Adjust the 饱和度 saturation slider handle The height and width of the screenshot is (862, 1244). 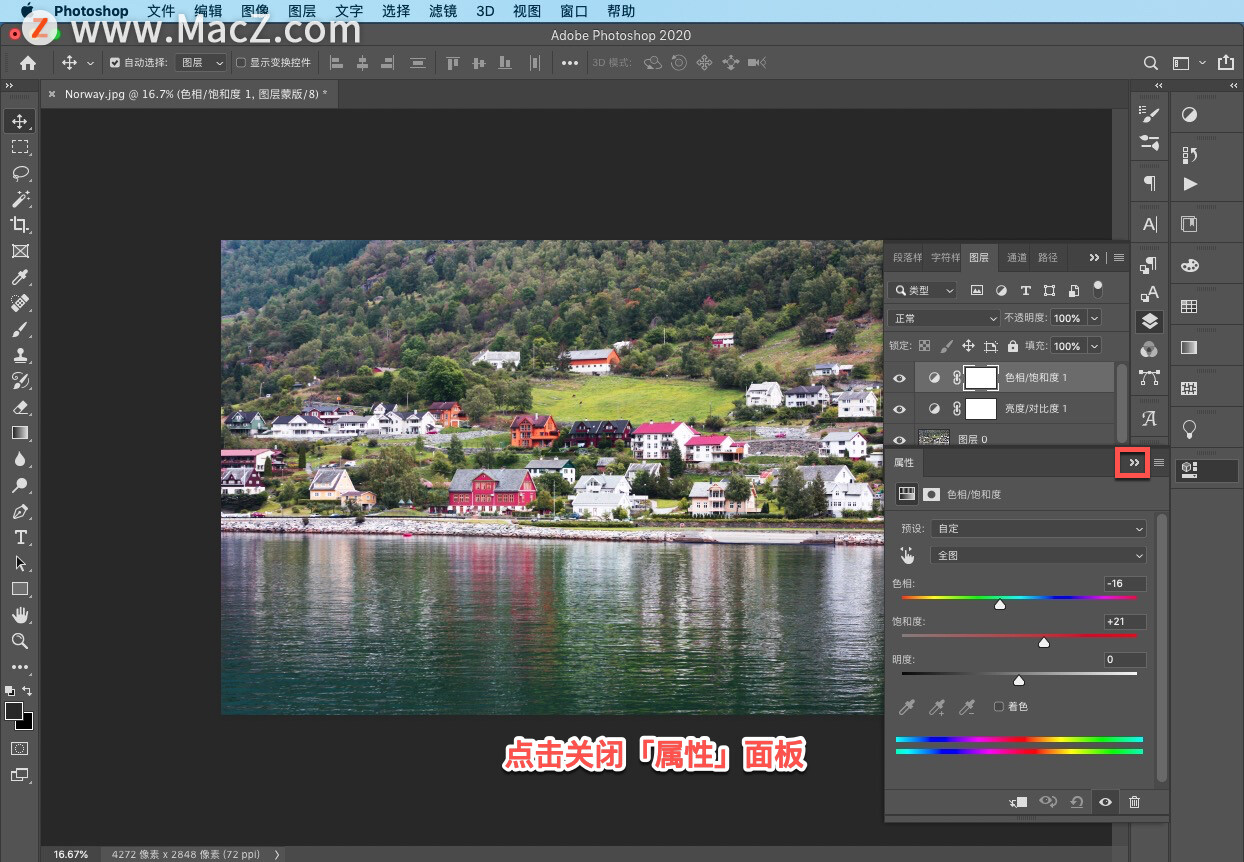(x=1044, y=642)
